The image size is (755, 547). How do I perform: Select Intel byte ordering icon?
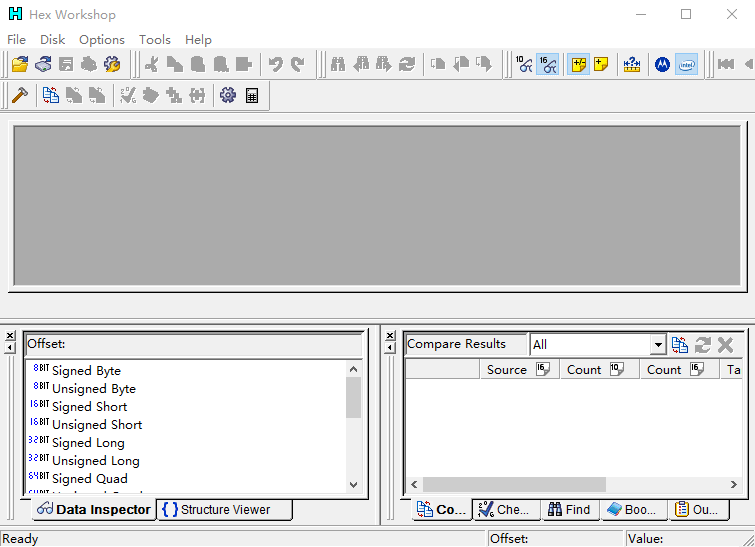[687, 64]
